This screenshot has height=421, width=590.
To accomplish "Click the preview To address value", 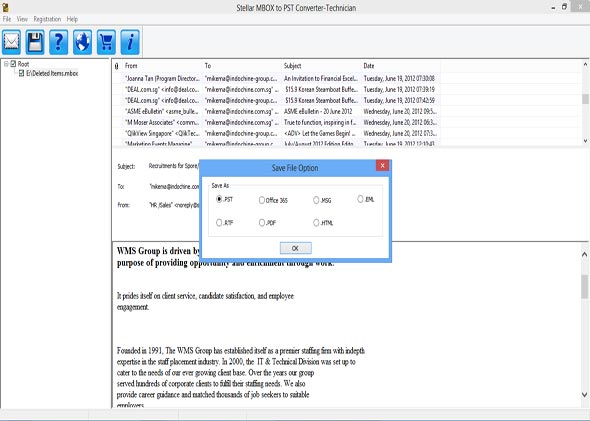I will coord(175,187).
